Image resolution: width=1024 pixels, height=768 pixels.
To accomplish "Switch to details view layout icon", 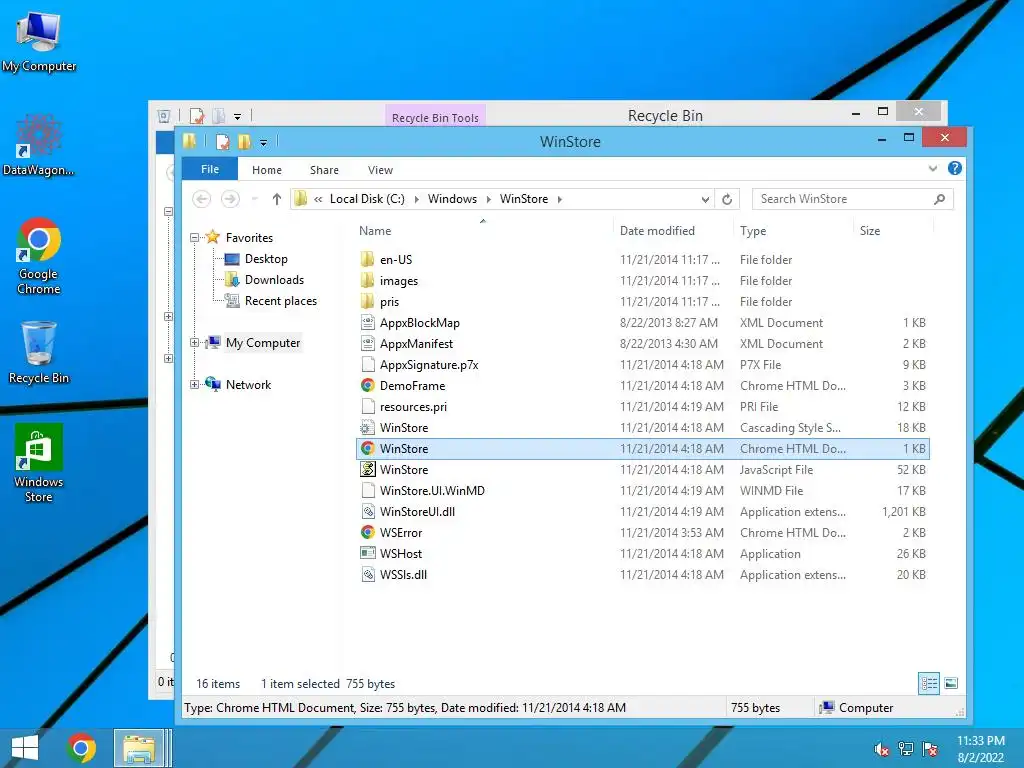I will click(x=929, y=684).
